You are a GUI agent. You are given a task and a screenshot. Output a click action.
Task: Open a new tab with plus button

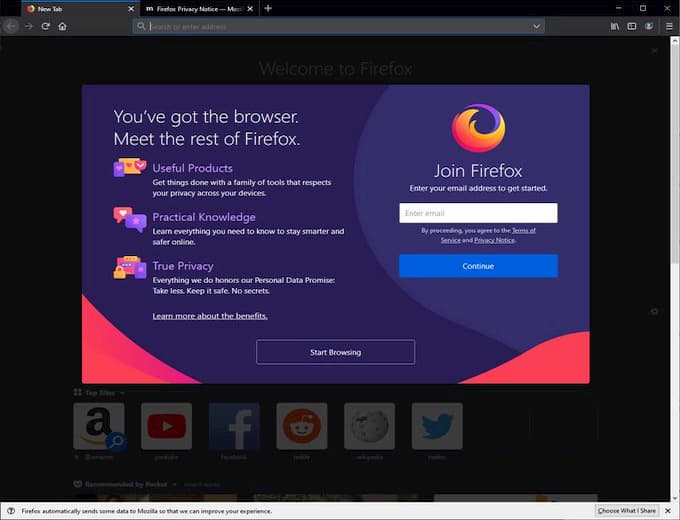[268, 8]
